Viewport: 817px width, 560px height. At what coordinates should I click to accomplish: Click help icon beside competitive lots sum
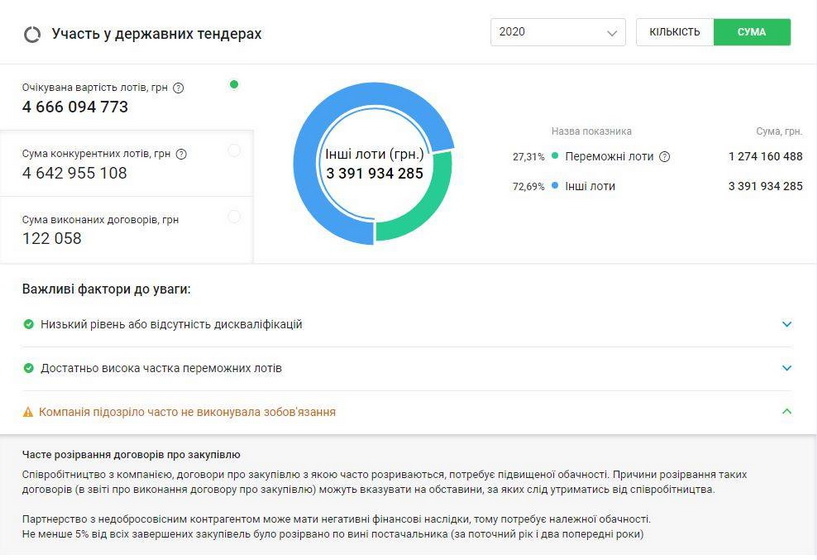[181, 154]
